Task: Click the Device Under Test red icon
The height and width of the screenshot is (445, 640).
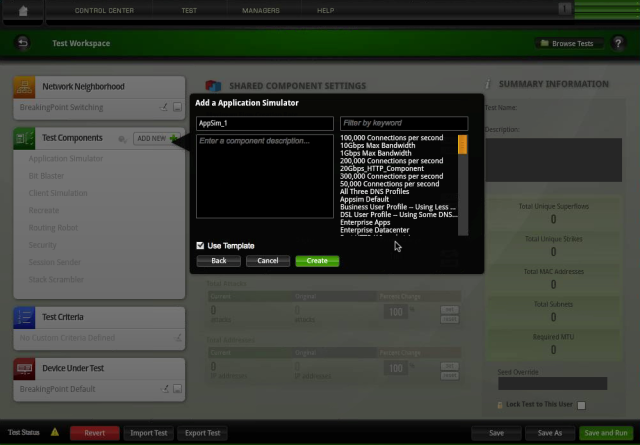Action: (24, 369)
